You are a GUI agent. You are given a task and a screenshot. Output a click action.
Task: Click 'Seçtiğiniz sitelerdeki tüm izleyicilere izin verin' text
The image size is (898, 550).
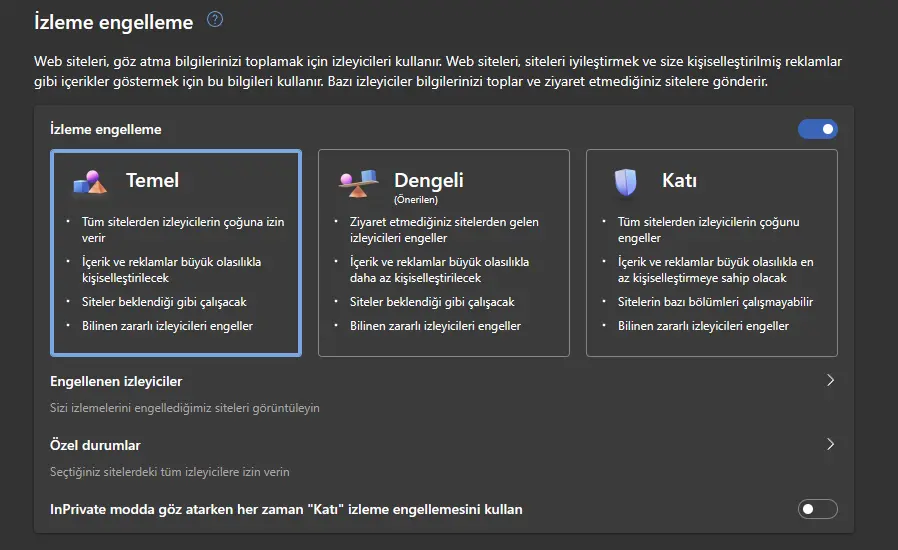pyautogui.click(x=170, y=472)
